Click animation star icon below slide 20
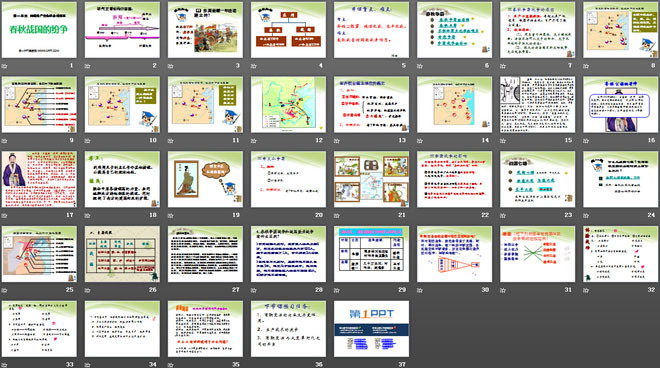This screenshot has height=368, width=660. pyautogui.click(x=254, y=216)
